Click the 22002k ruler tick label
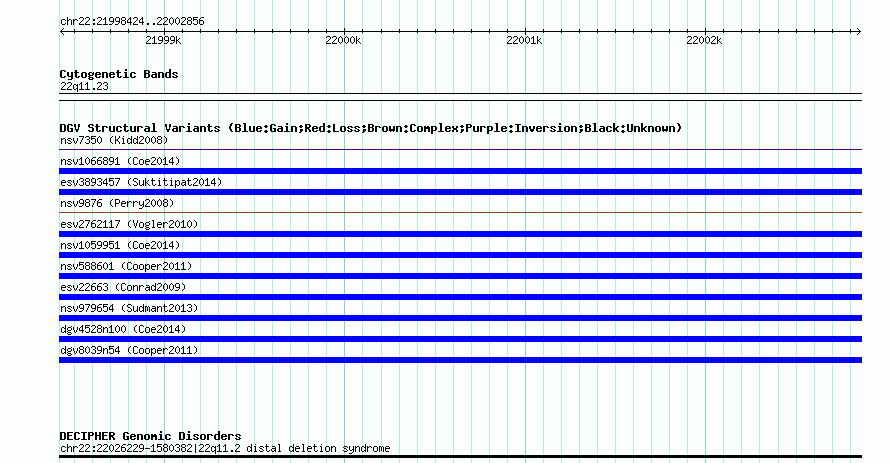Image resolution: width=890 pixels, height=463 pixels. [704, 40]
